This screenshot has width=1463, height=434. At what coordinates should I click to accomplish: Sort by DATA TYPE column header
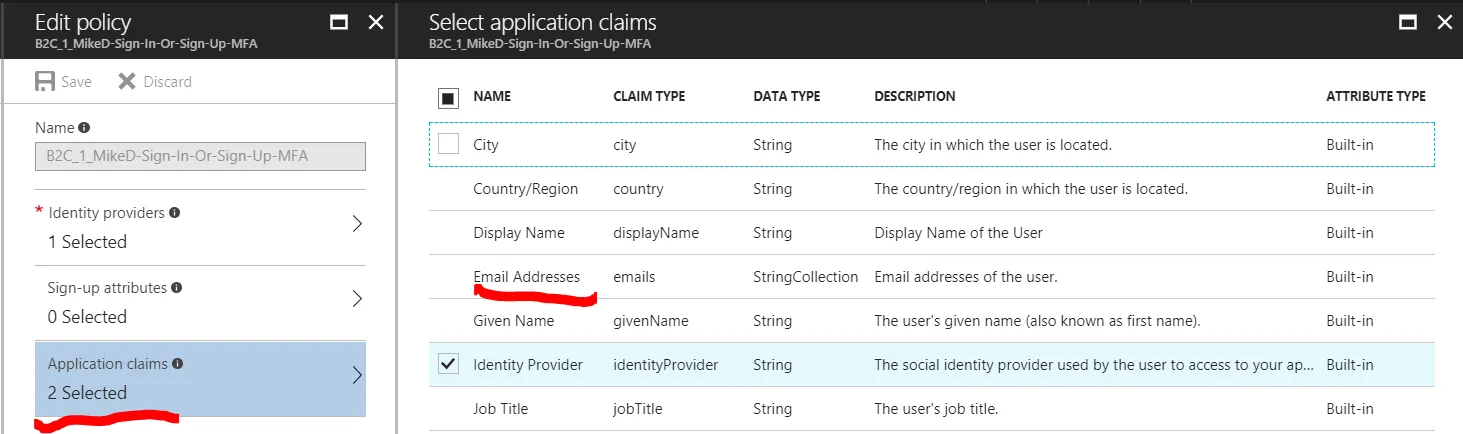tap(786, 97)
